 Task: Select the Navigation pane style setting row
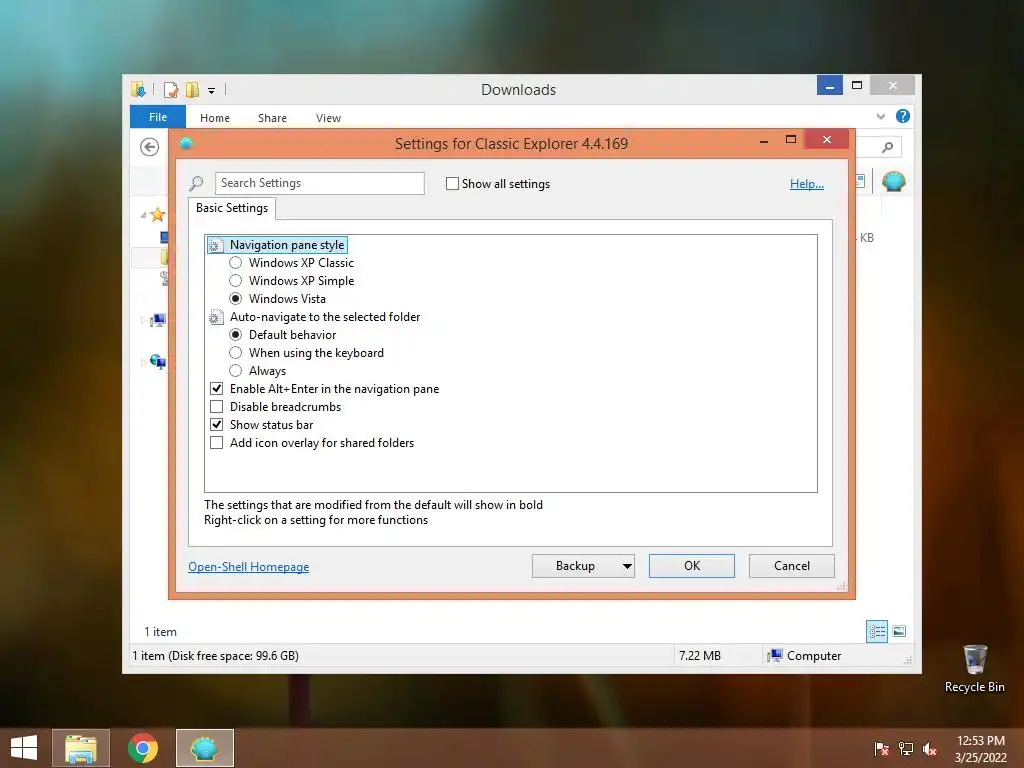pos(287,245)
